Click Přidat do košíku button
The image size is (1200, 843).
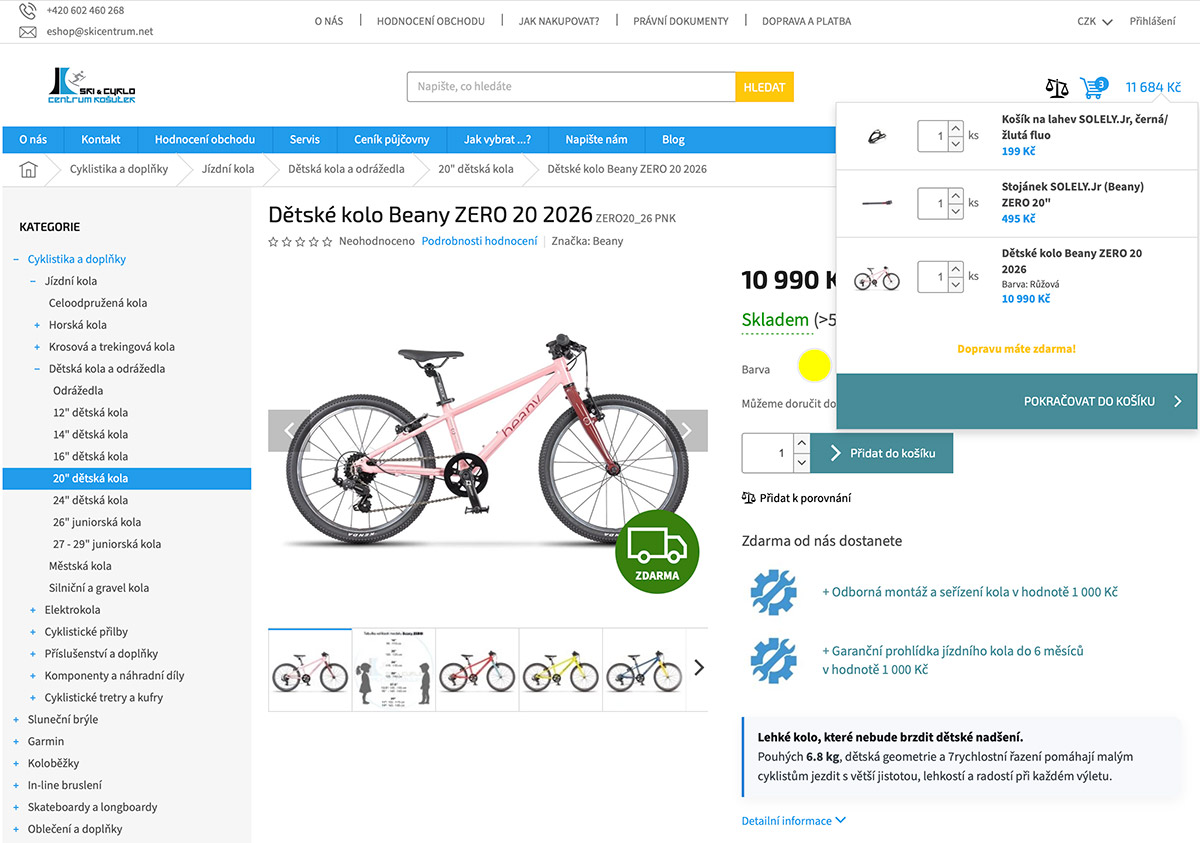pos(882,453)
